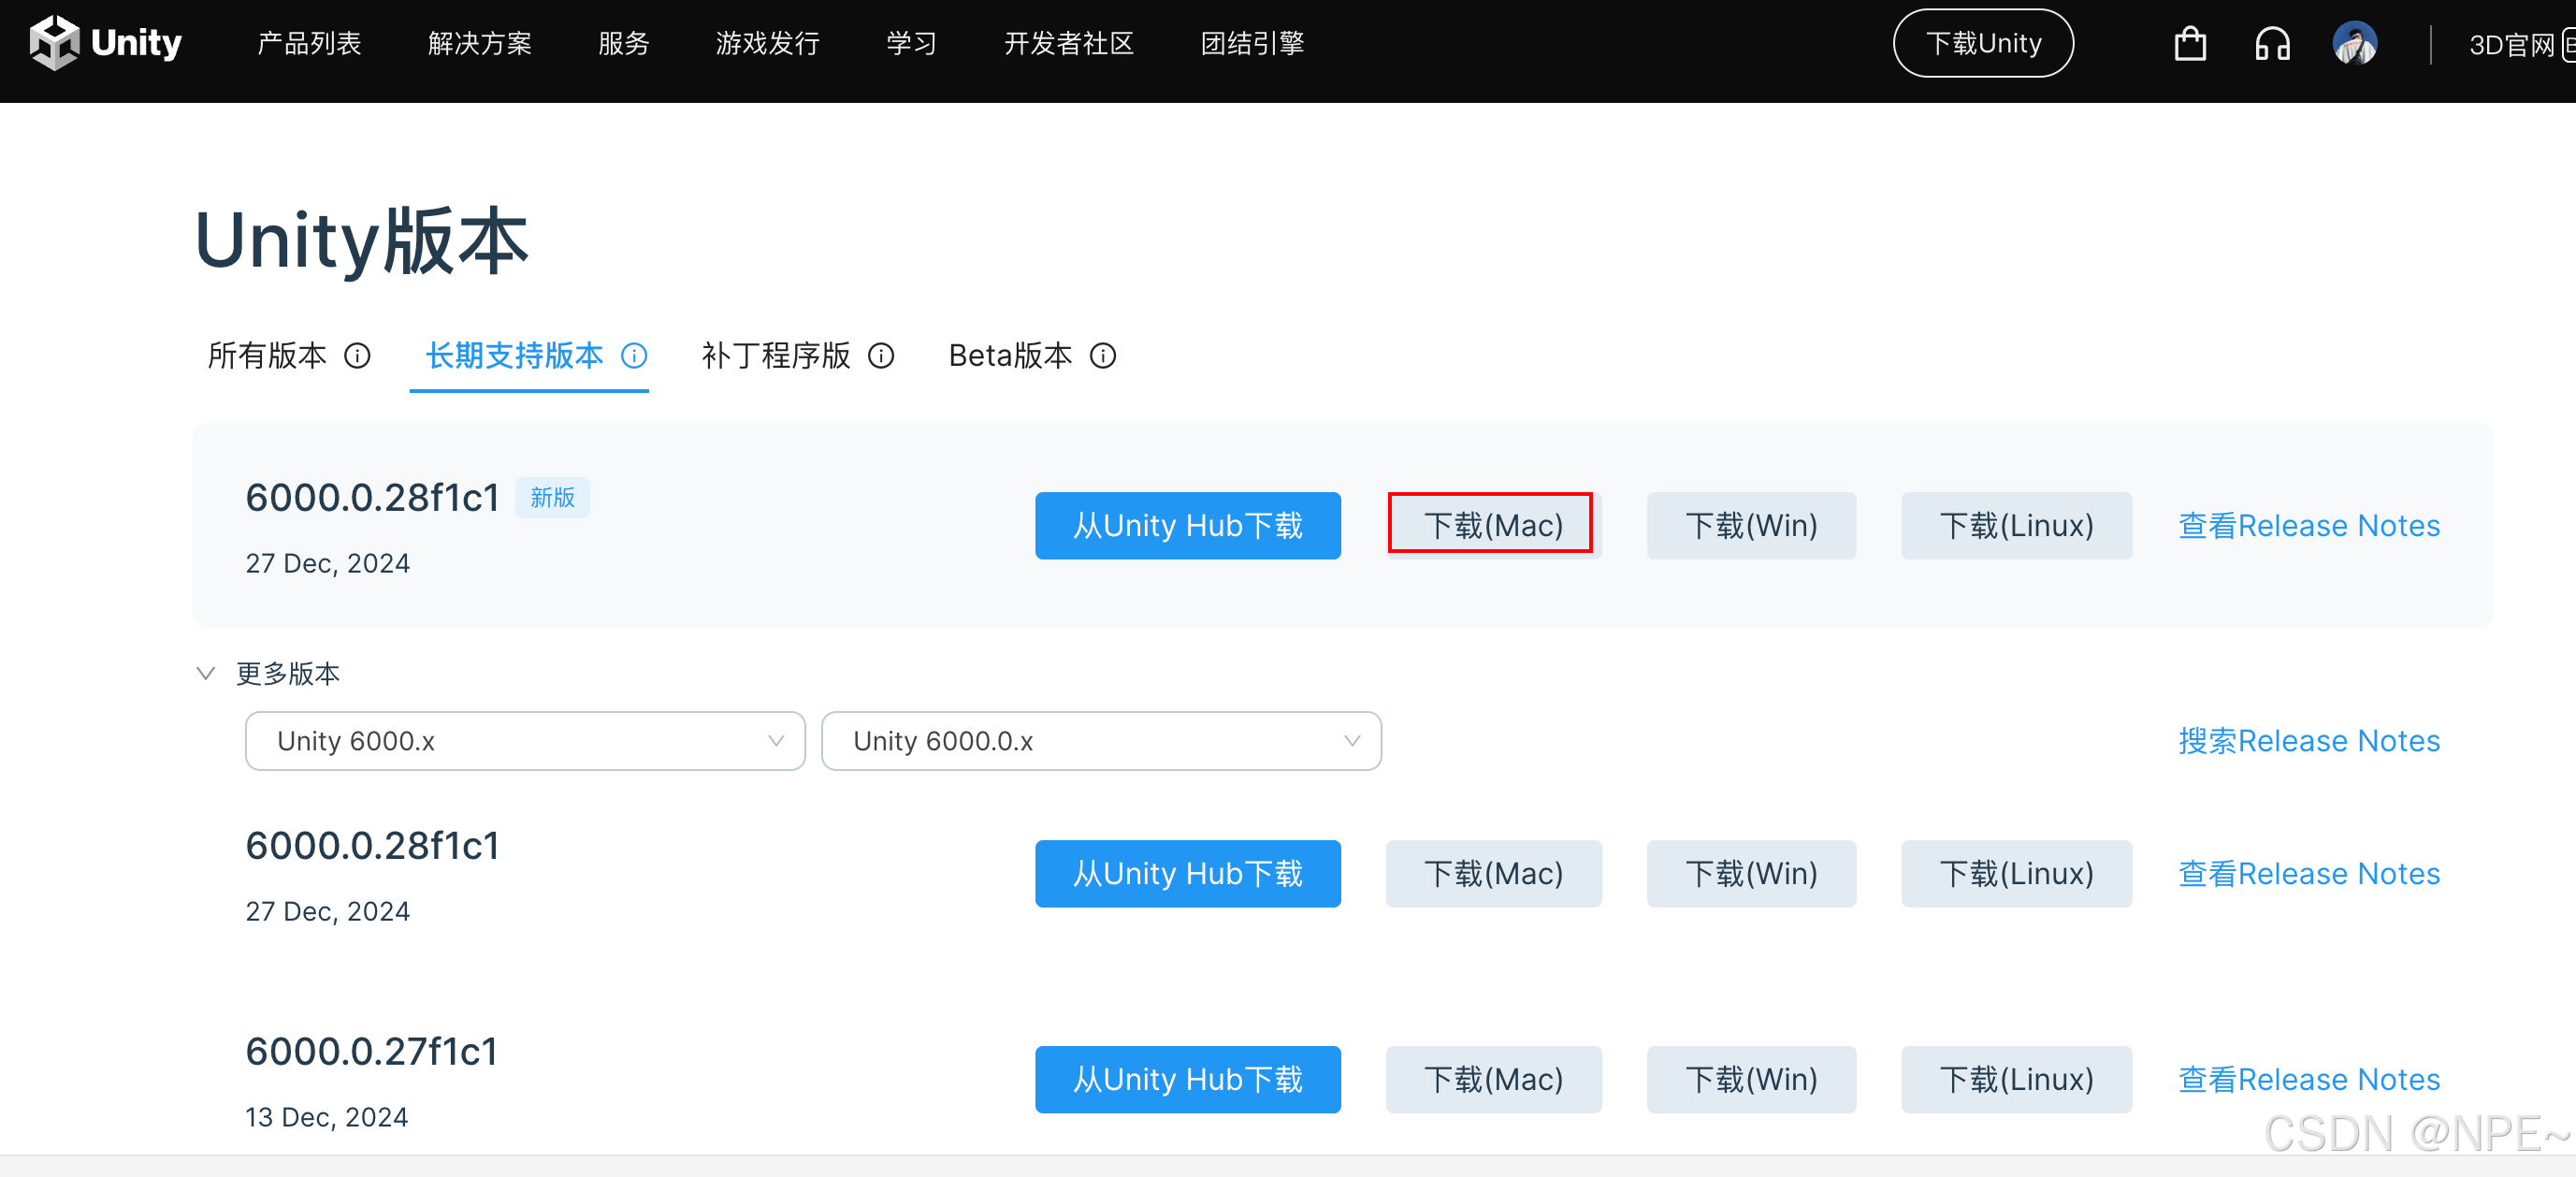Click info icon next to Beta版本
This screenshot has height=1177, width=2576.
pyautogui.click(x=1103, y=356)
